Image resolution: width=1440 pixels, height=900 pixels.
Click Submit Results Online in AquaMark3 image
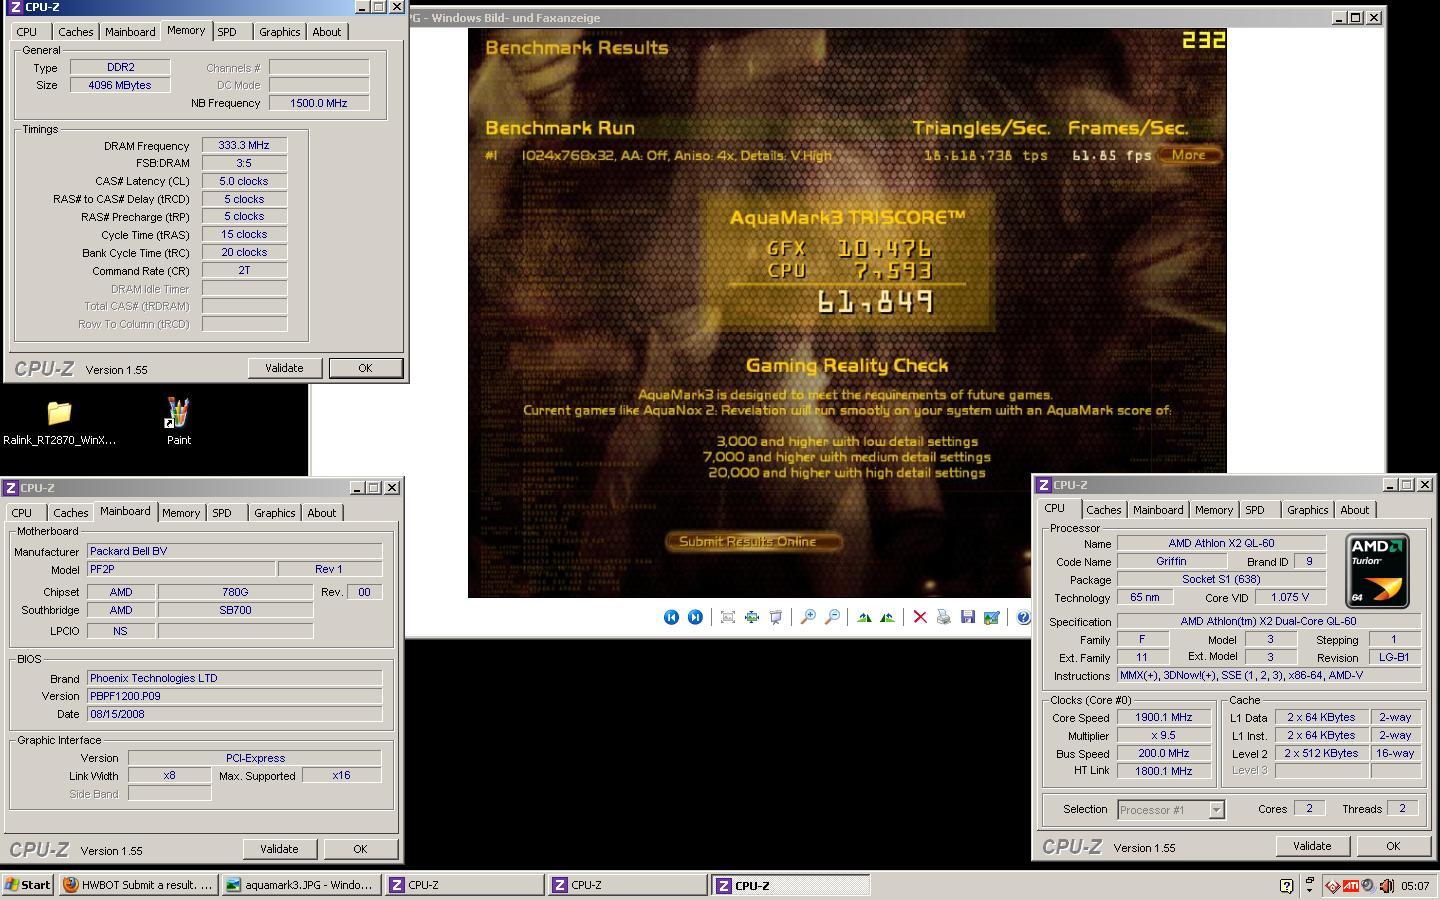753,542
